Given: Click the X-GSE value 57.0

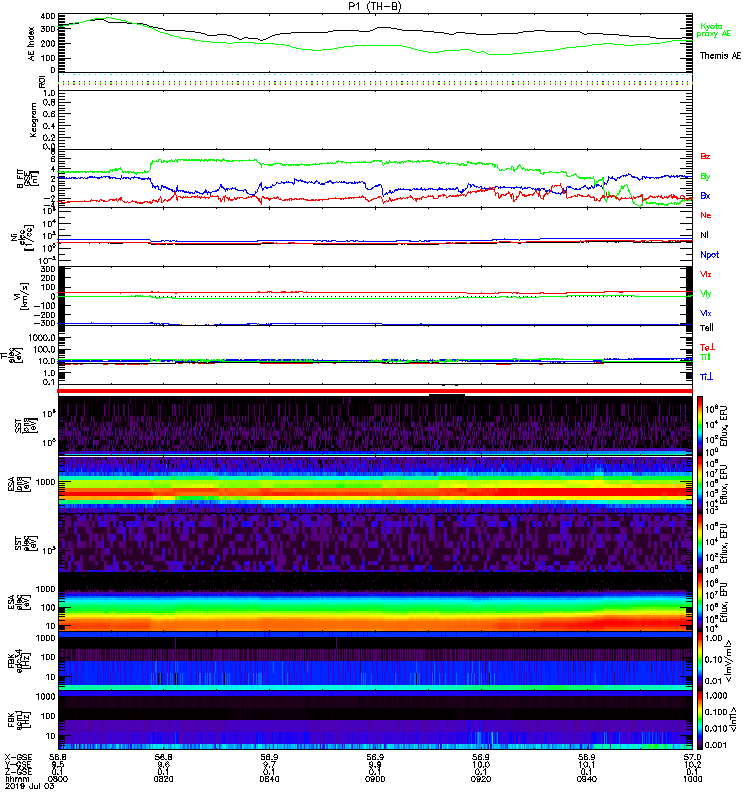Looking at the screenshot, I should [x=692, y=757].
